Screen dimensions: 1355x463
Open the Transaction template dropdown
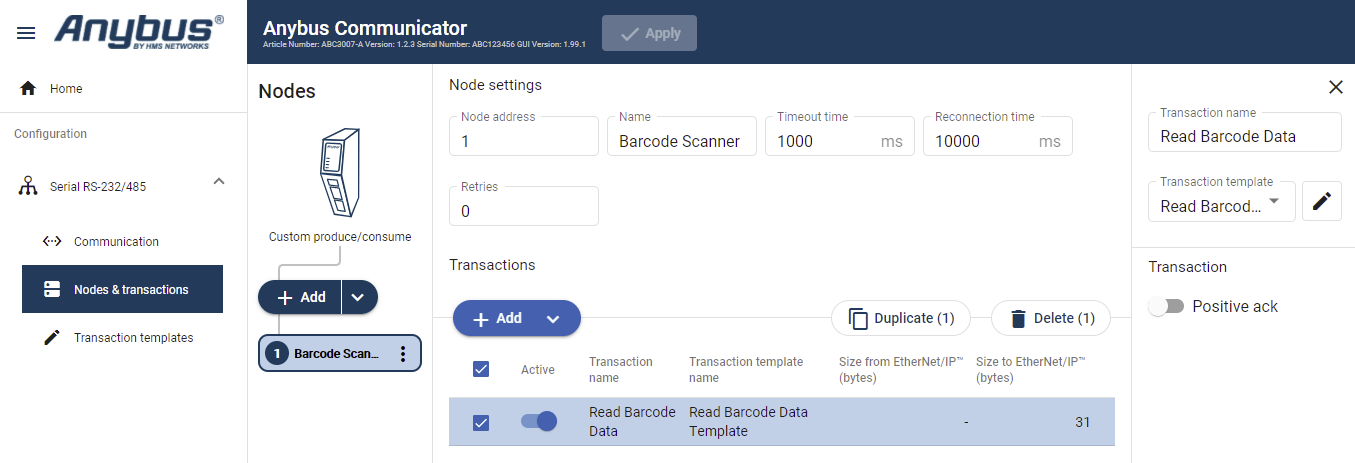[1222, 201]
